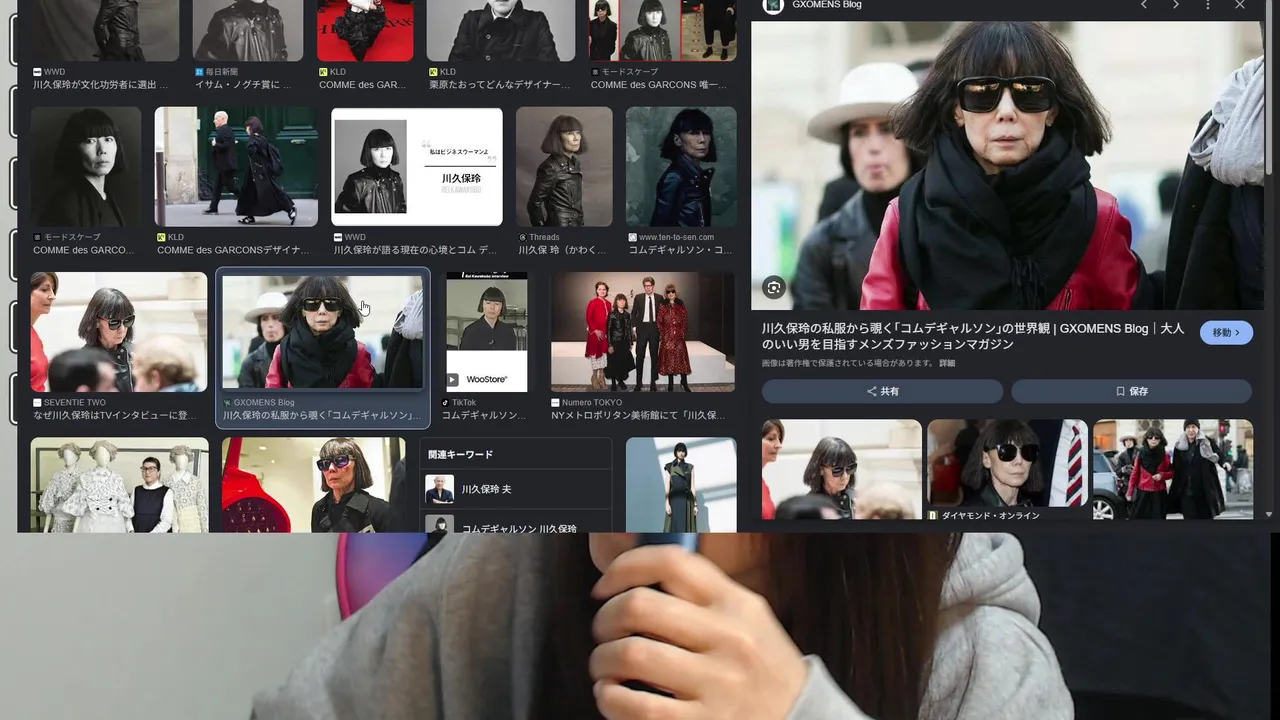Click the preview panel vertical scrollbar
The width and height of the screenshot is (1280, 720).
point(1269,90)
